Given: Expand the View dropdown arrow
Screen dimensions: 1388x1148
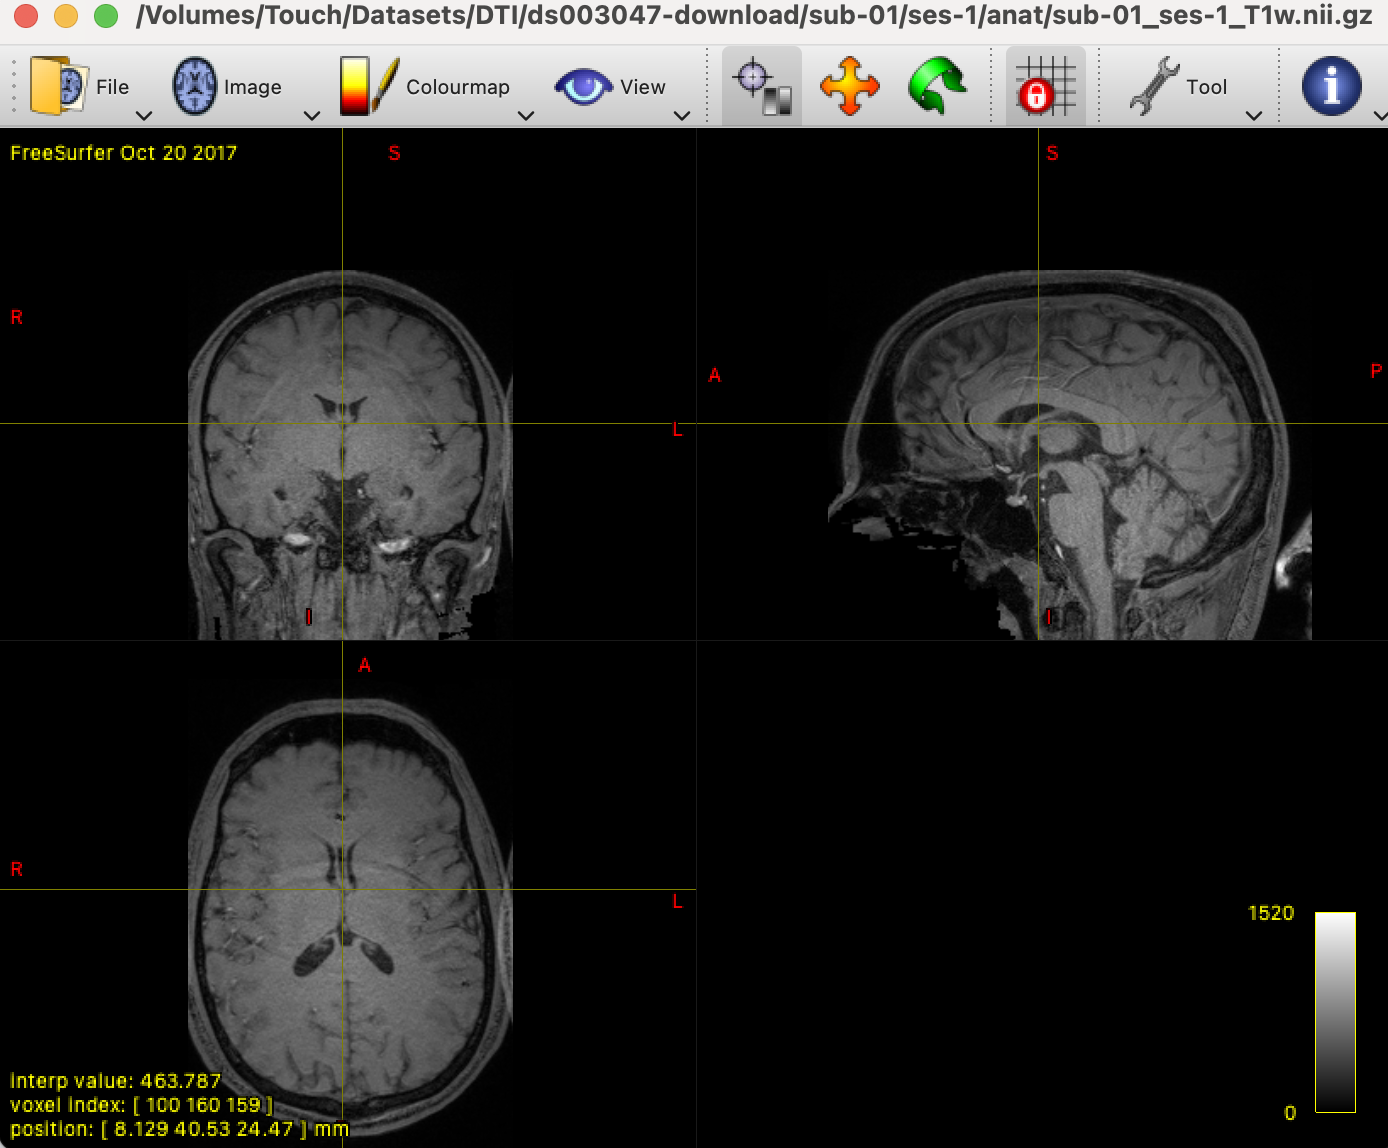Looking at the screenshot, I should [x=682, y=115].
